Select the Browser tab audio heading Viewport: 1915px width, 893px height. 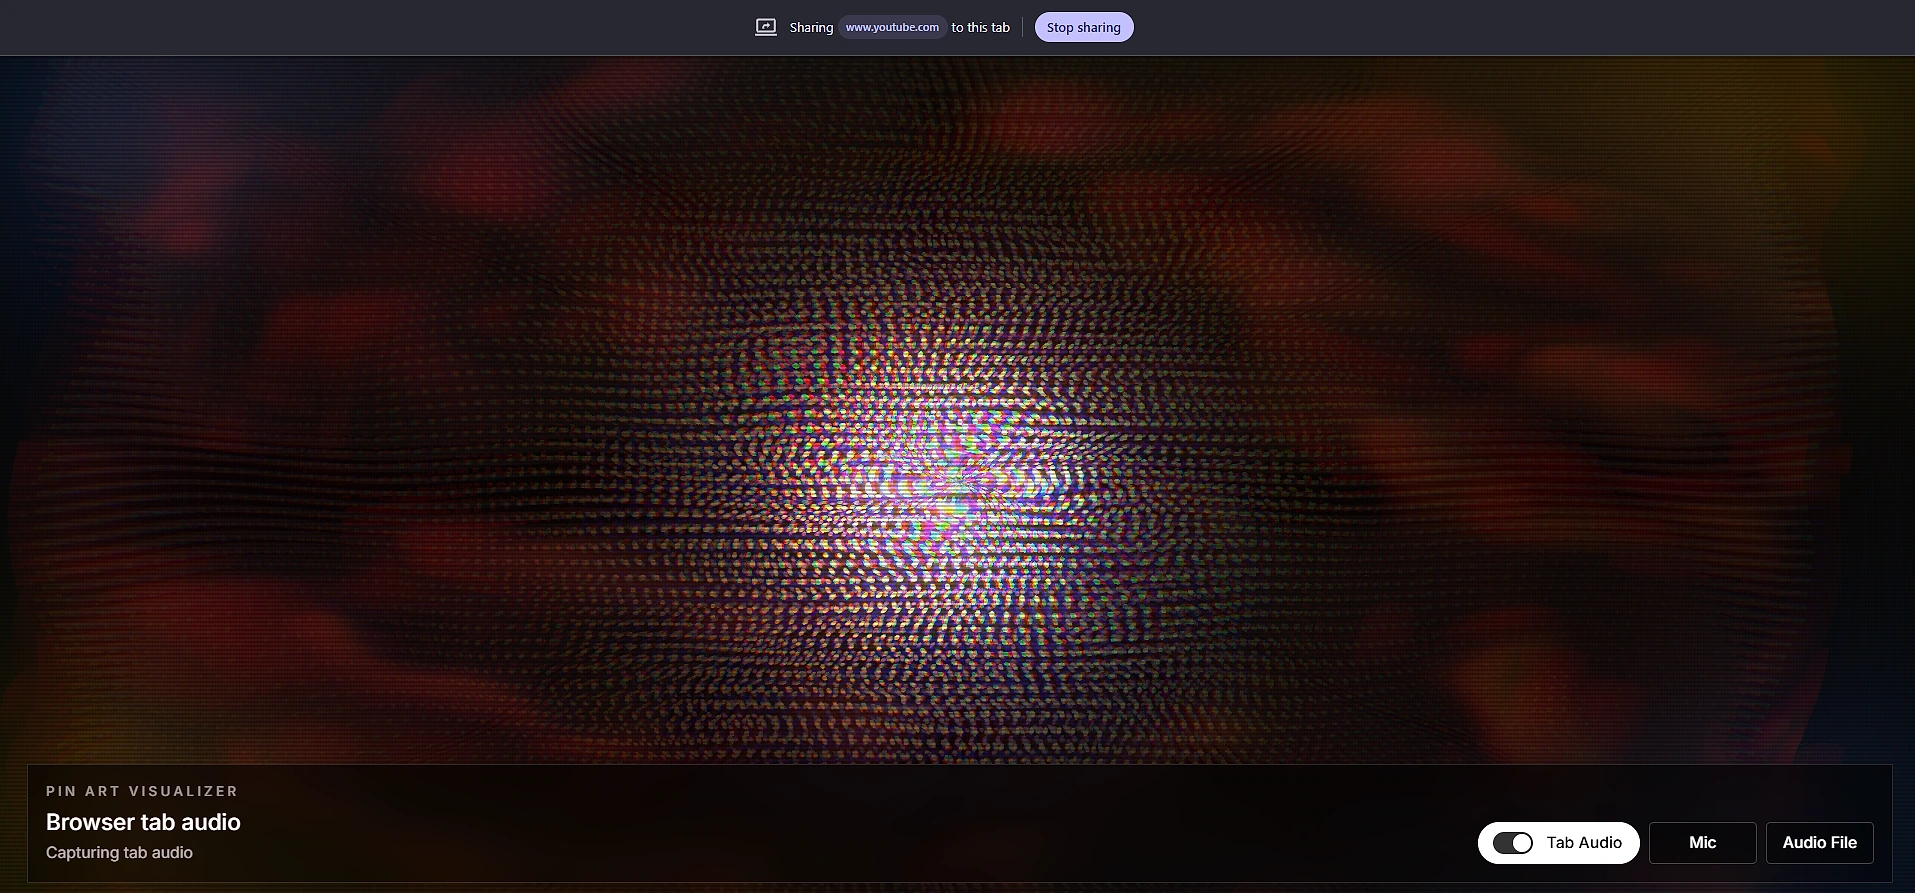(143, 822)
